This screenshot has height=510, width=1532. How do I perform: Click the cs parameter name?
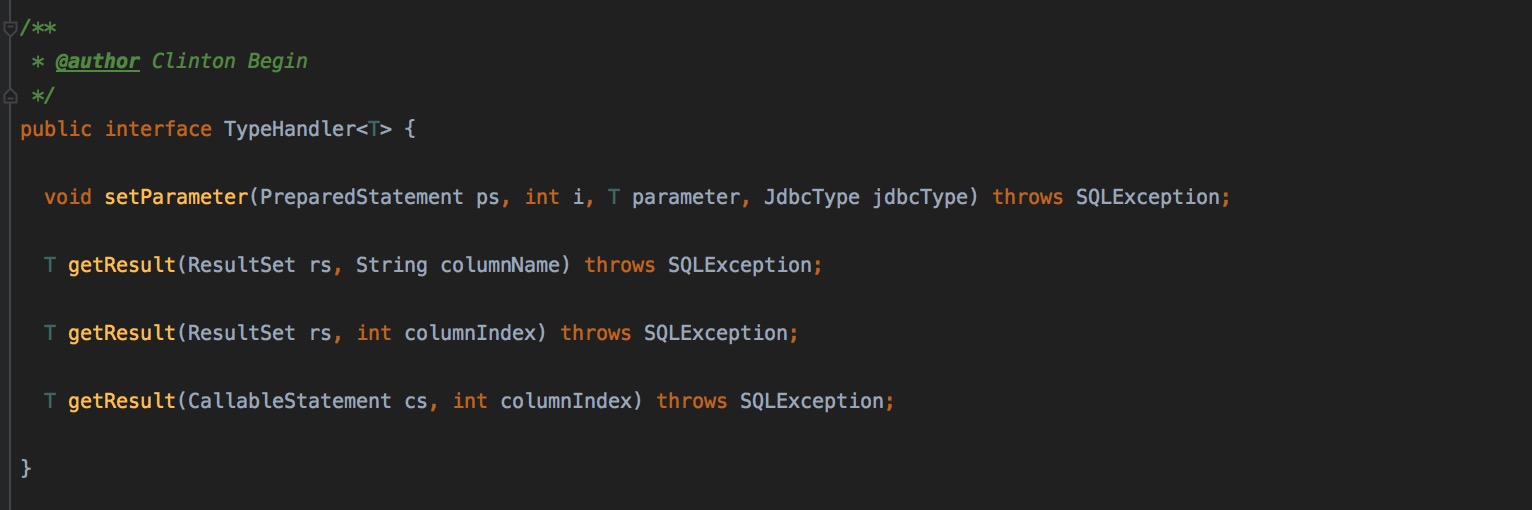[416, 401]
